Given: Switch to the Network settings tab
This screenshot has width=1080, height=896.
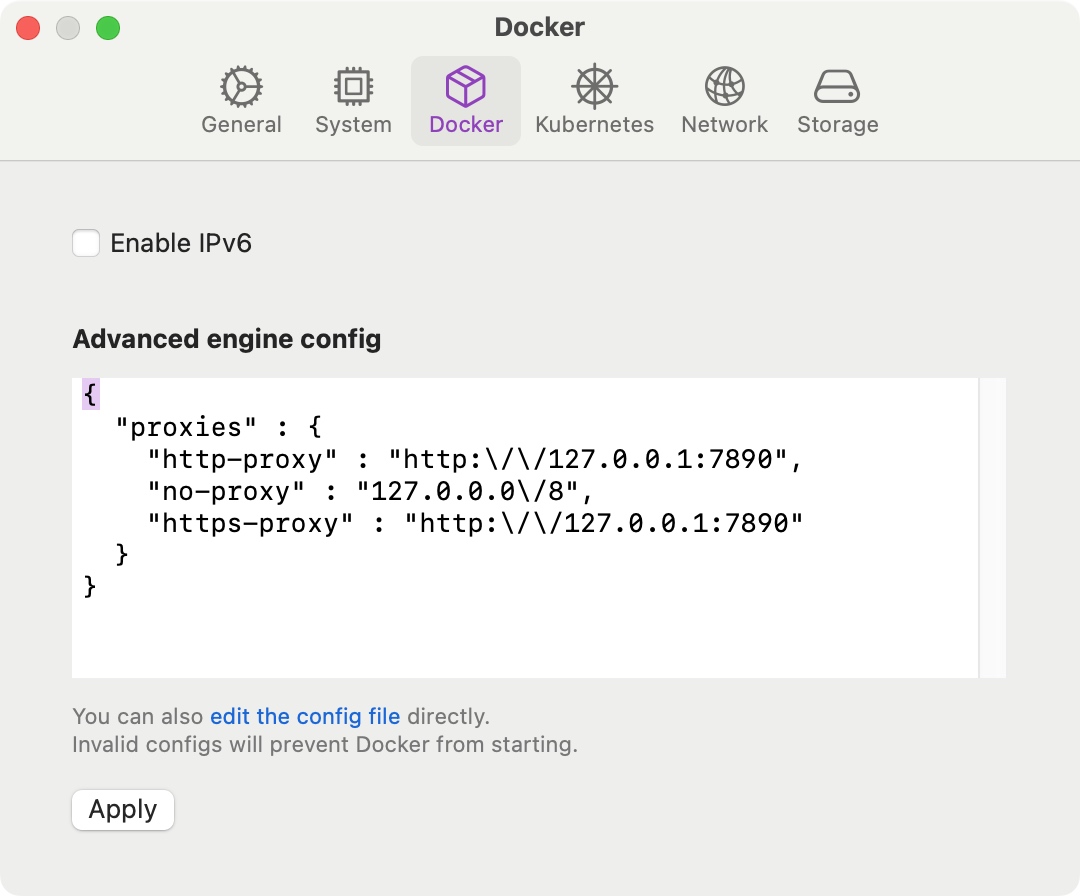Looking at the screenshot, I should (724, 100).
